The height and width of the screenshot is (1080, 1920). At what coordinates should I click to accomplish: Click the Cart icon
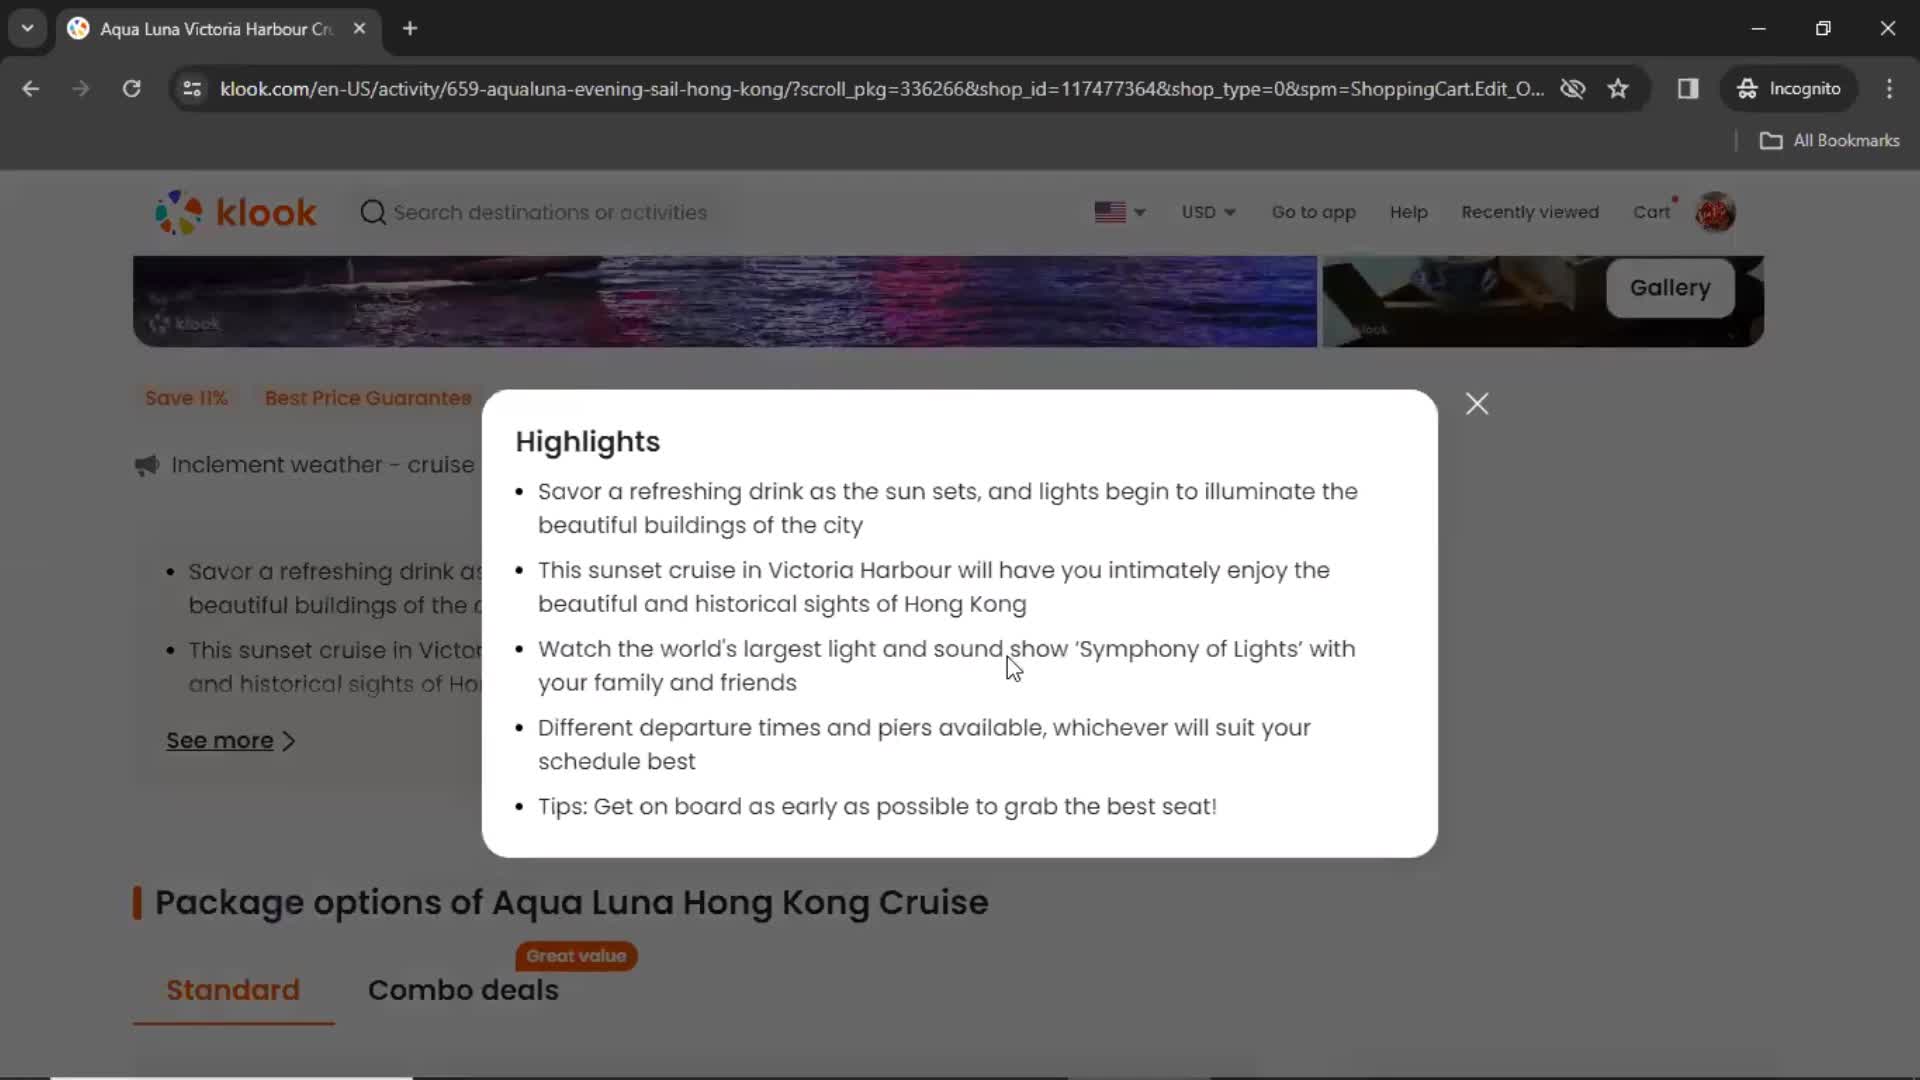(1659, 211)
